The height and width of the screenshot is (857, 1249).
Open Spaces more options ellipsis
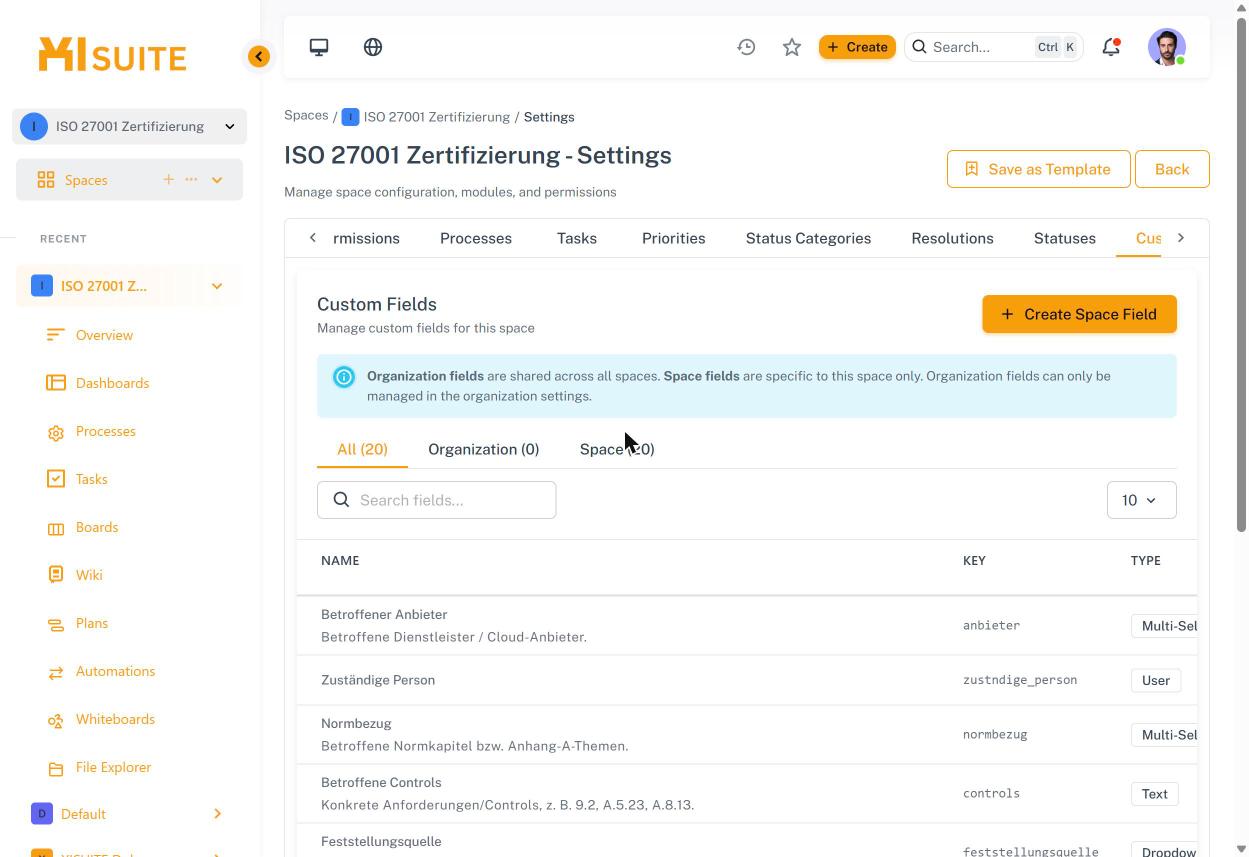(x=191, y=179)
